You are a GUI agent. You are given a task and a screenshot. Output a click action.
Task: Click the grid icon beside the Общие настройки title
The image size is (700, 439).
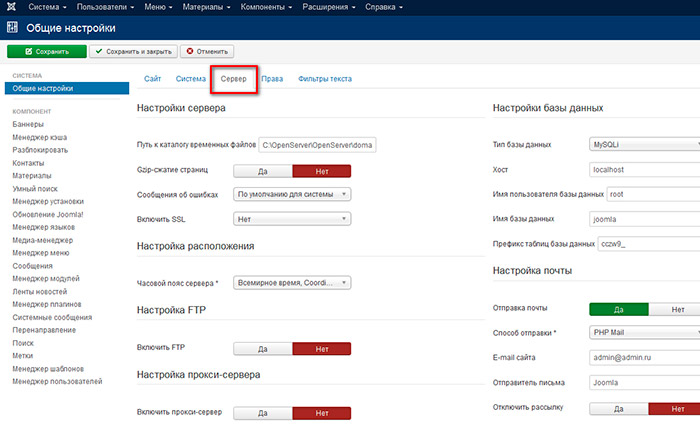(x=12, y=28)
